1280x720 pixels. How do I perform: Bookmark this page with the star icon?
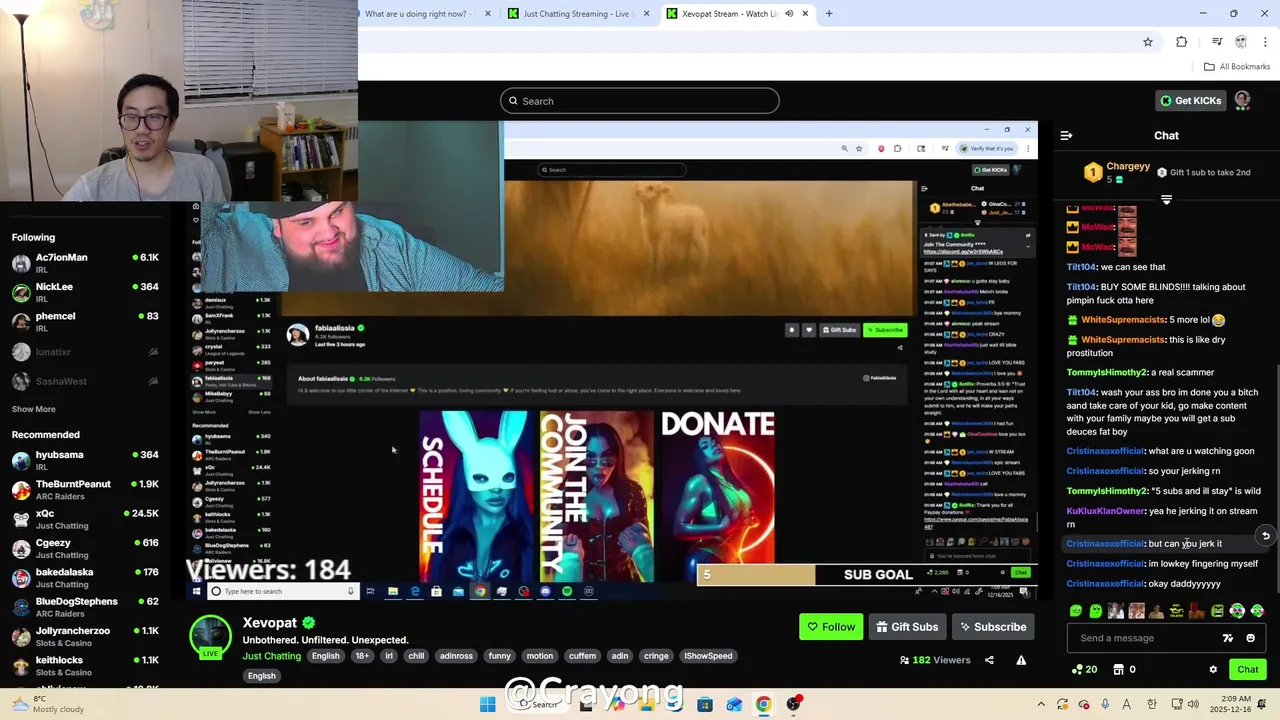(1148, 42)
